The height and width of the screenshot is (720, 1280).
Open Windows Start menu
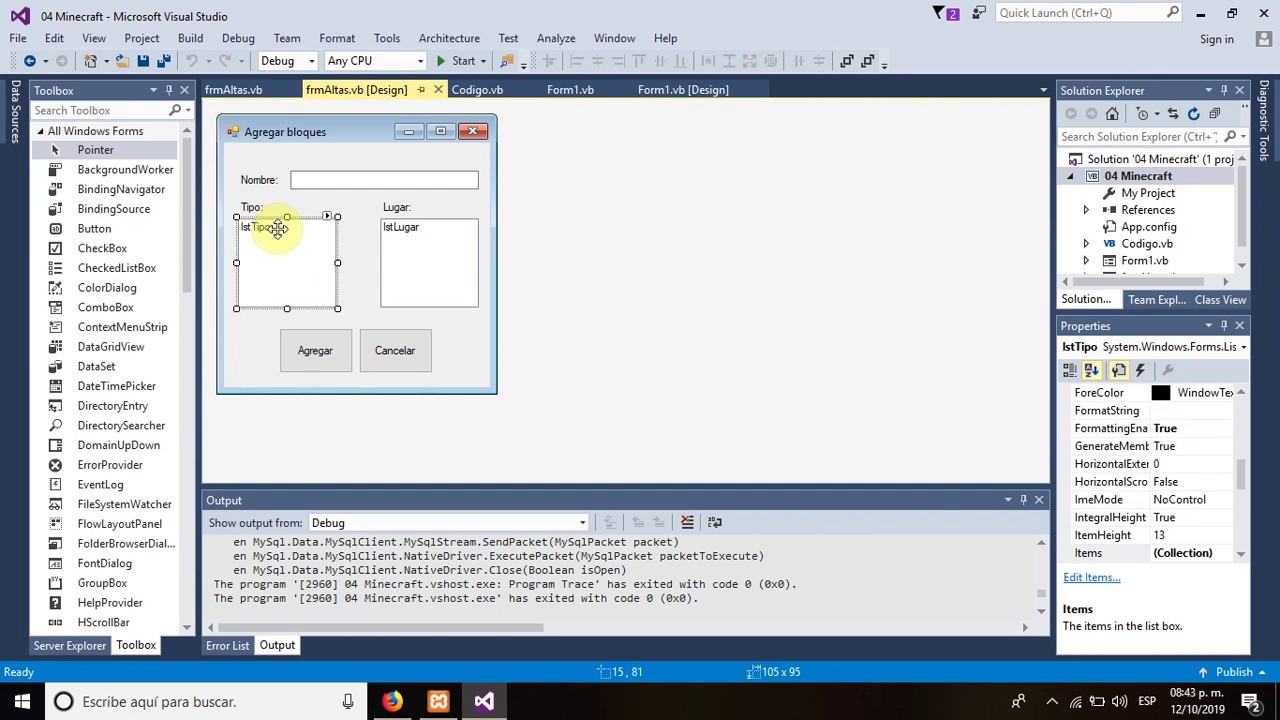coord(22,701)
